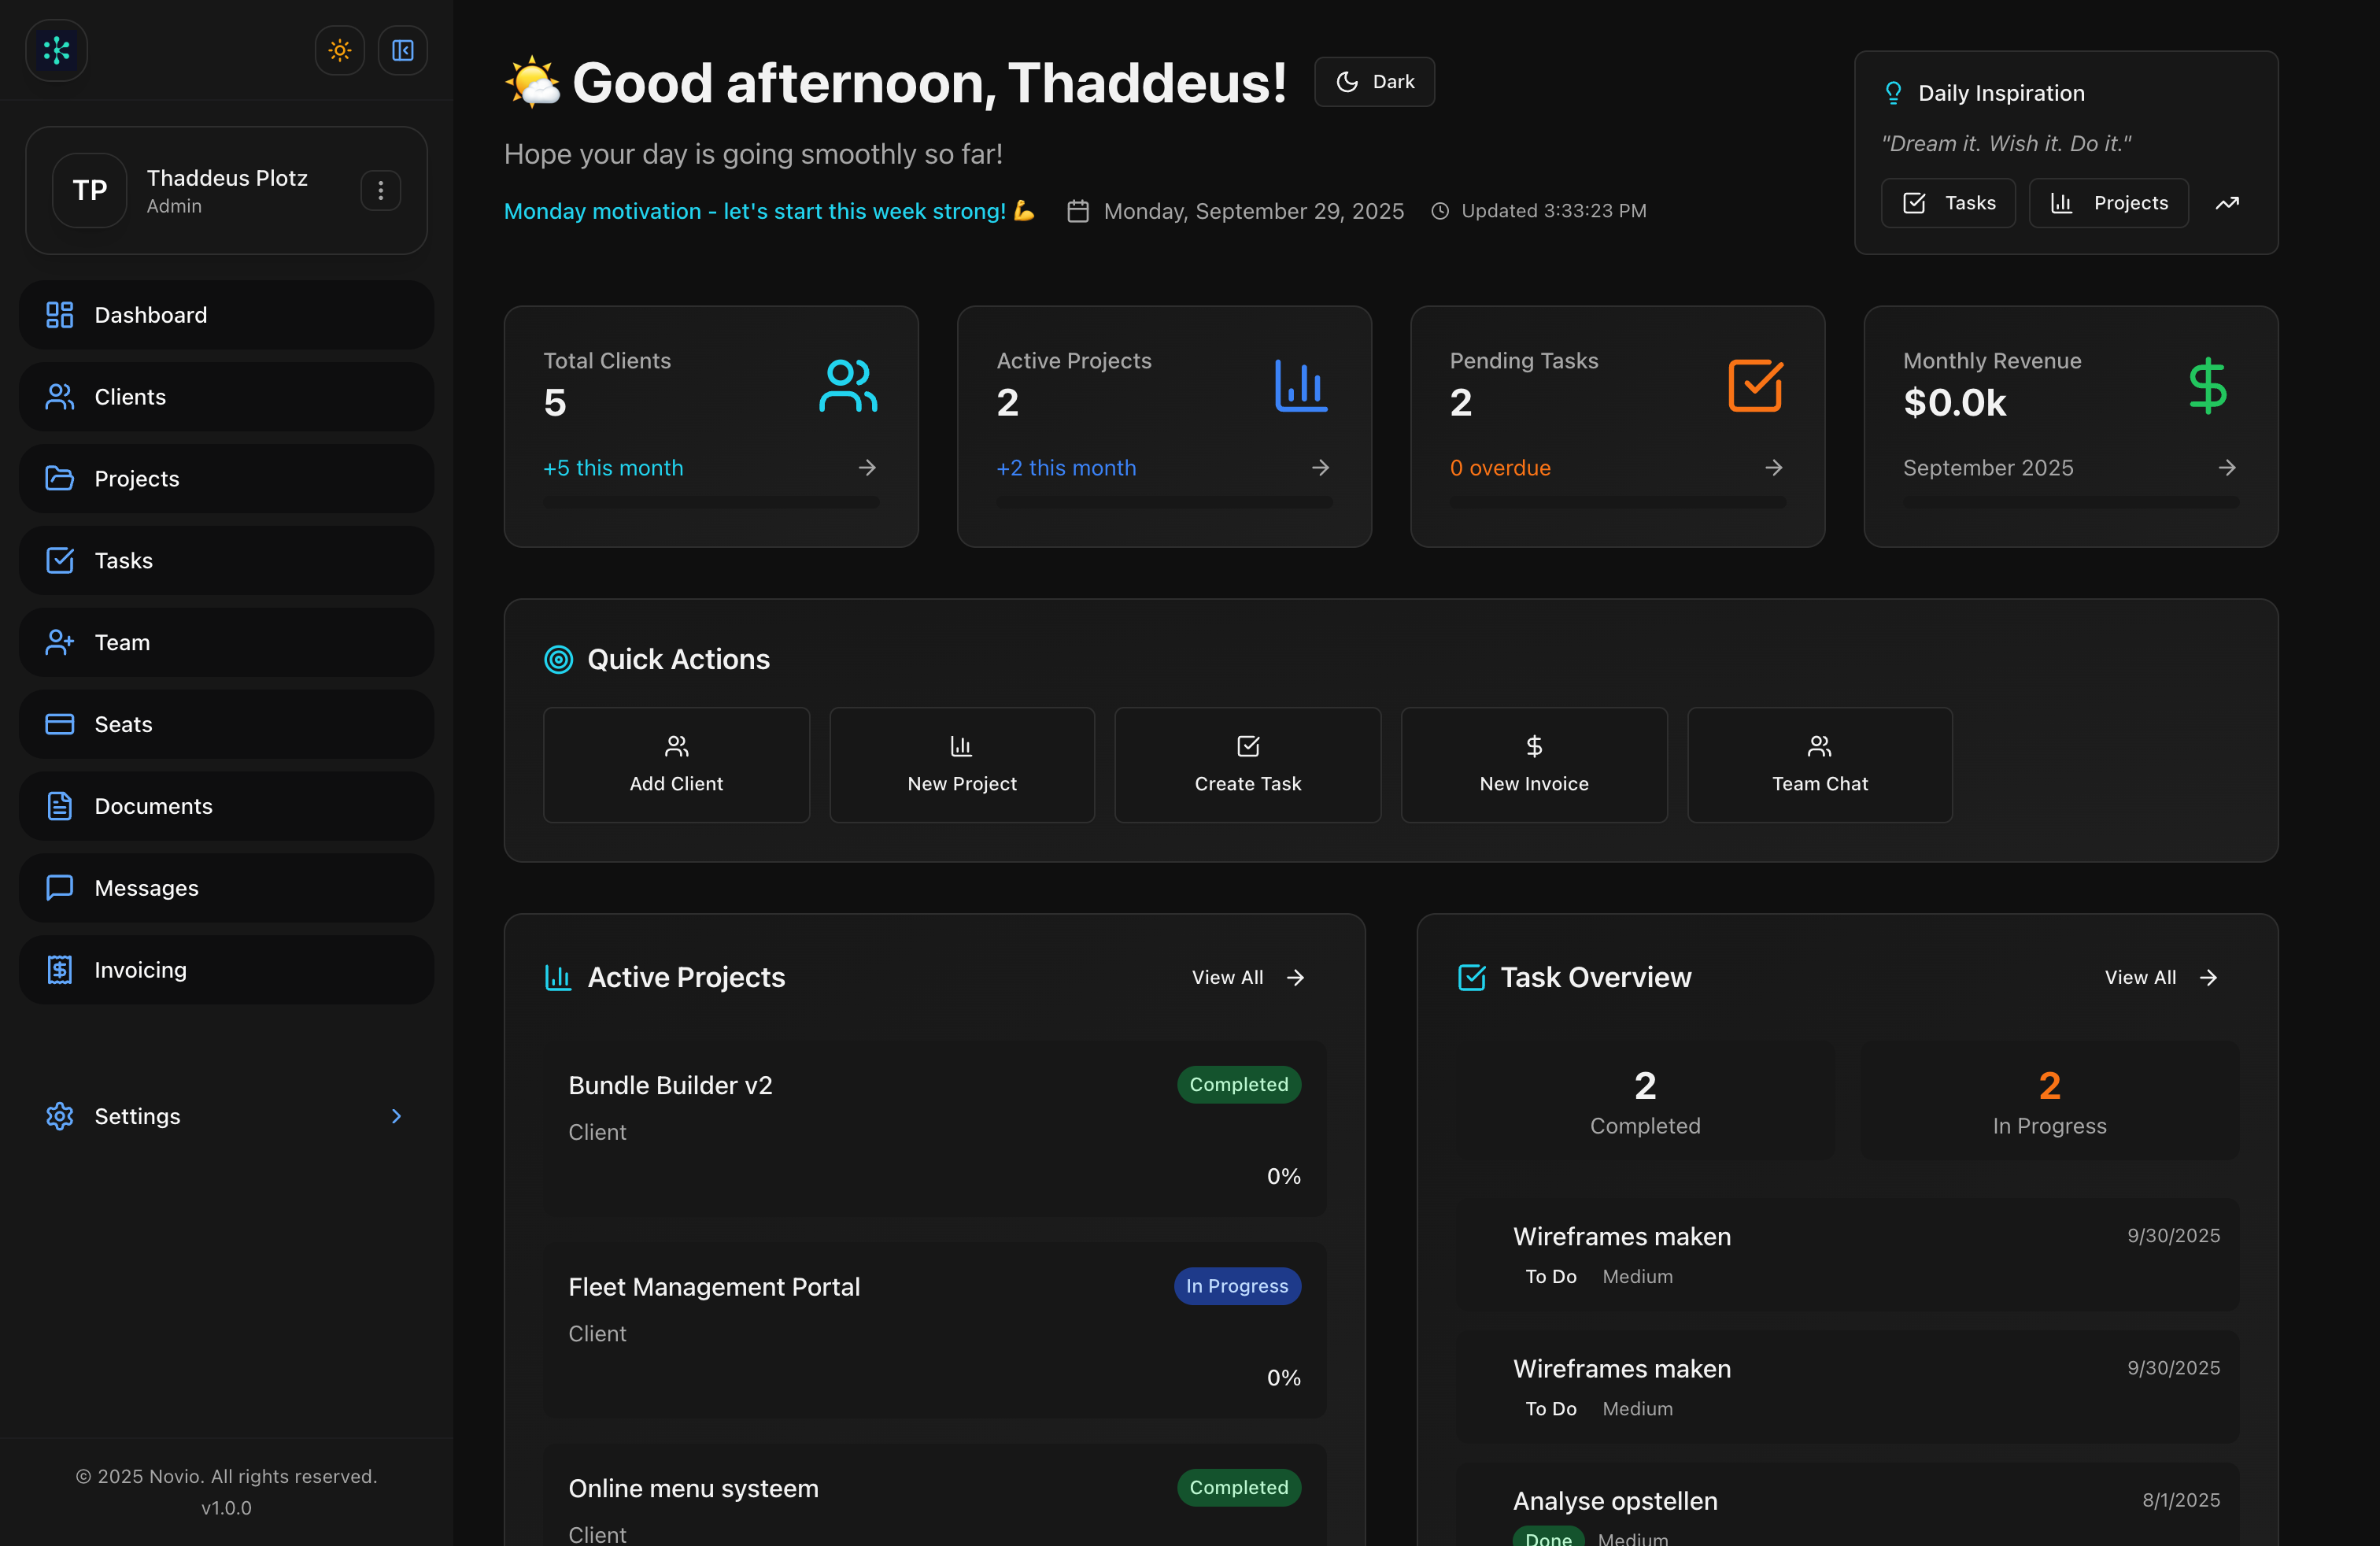Select the Create Task quick action
The image size is (2380, 1546).
[x=1247, y=764]
